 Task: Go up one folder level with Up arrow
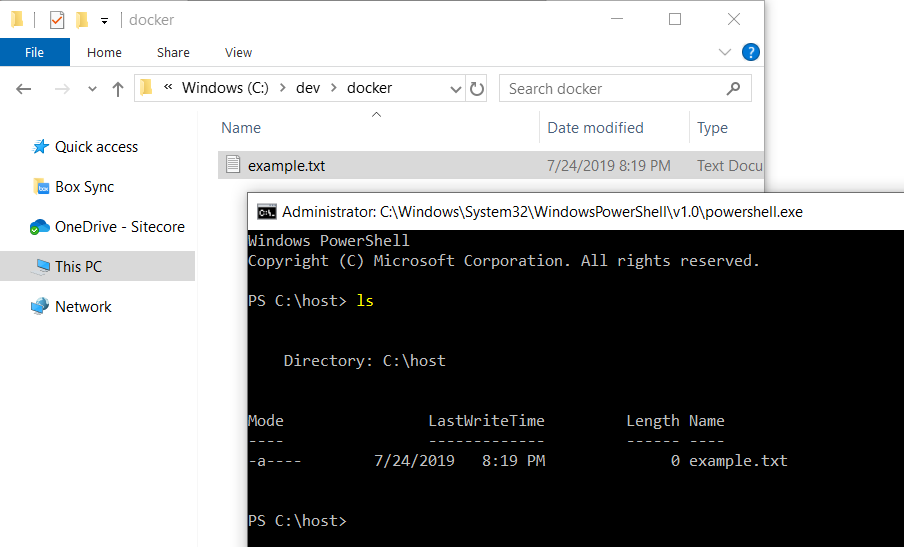pyautogui.click(x=118, y=89)
